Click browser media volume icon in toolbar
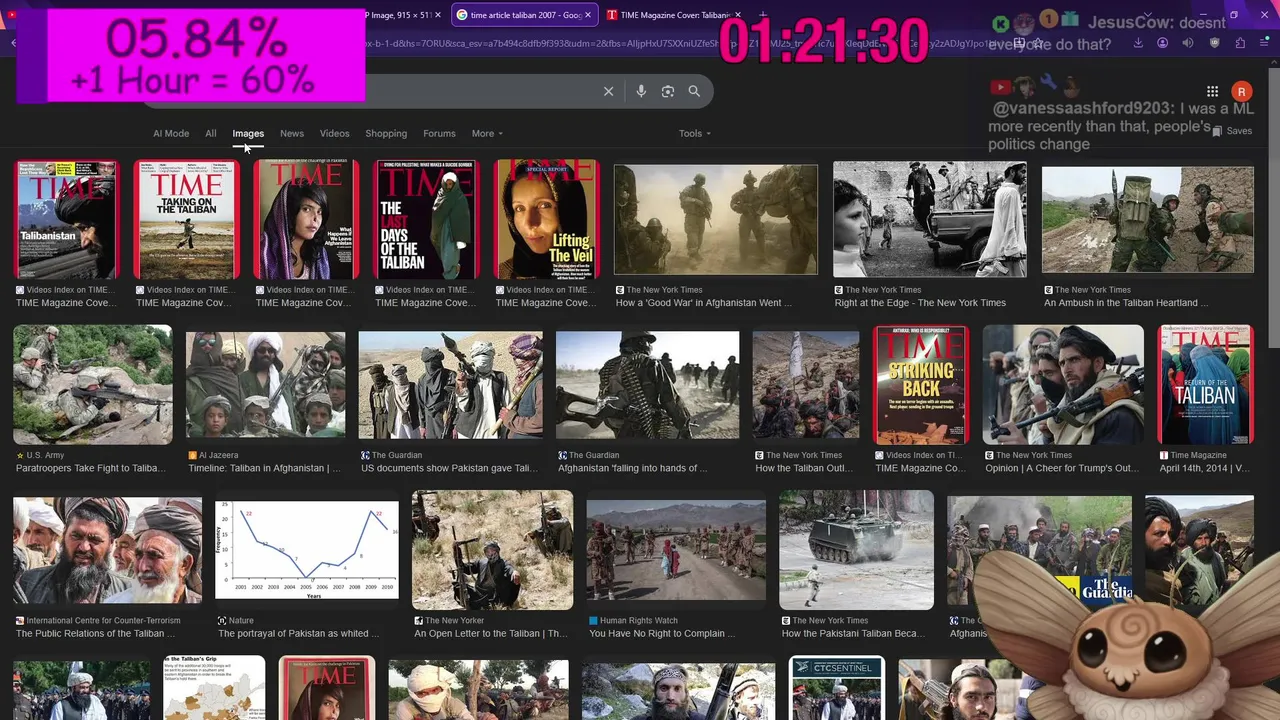Viewport: 1280px width, 720px height. click(x=1188, y=43)
